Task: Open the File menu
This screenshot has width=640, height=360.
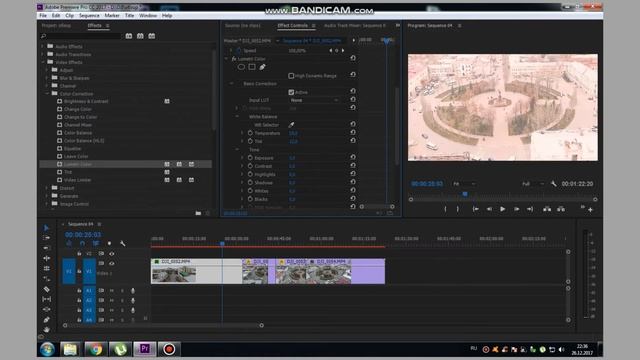Action: [x=43, y=16]
